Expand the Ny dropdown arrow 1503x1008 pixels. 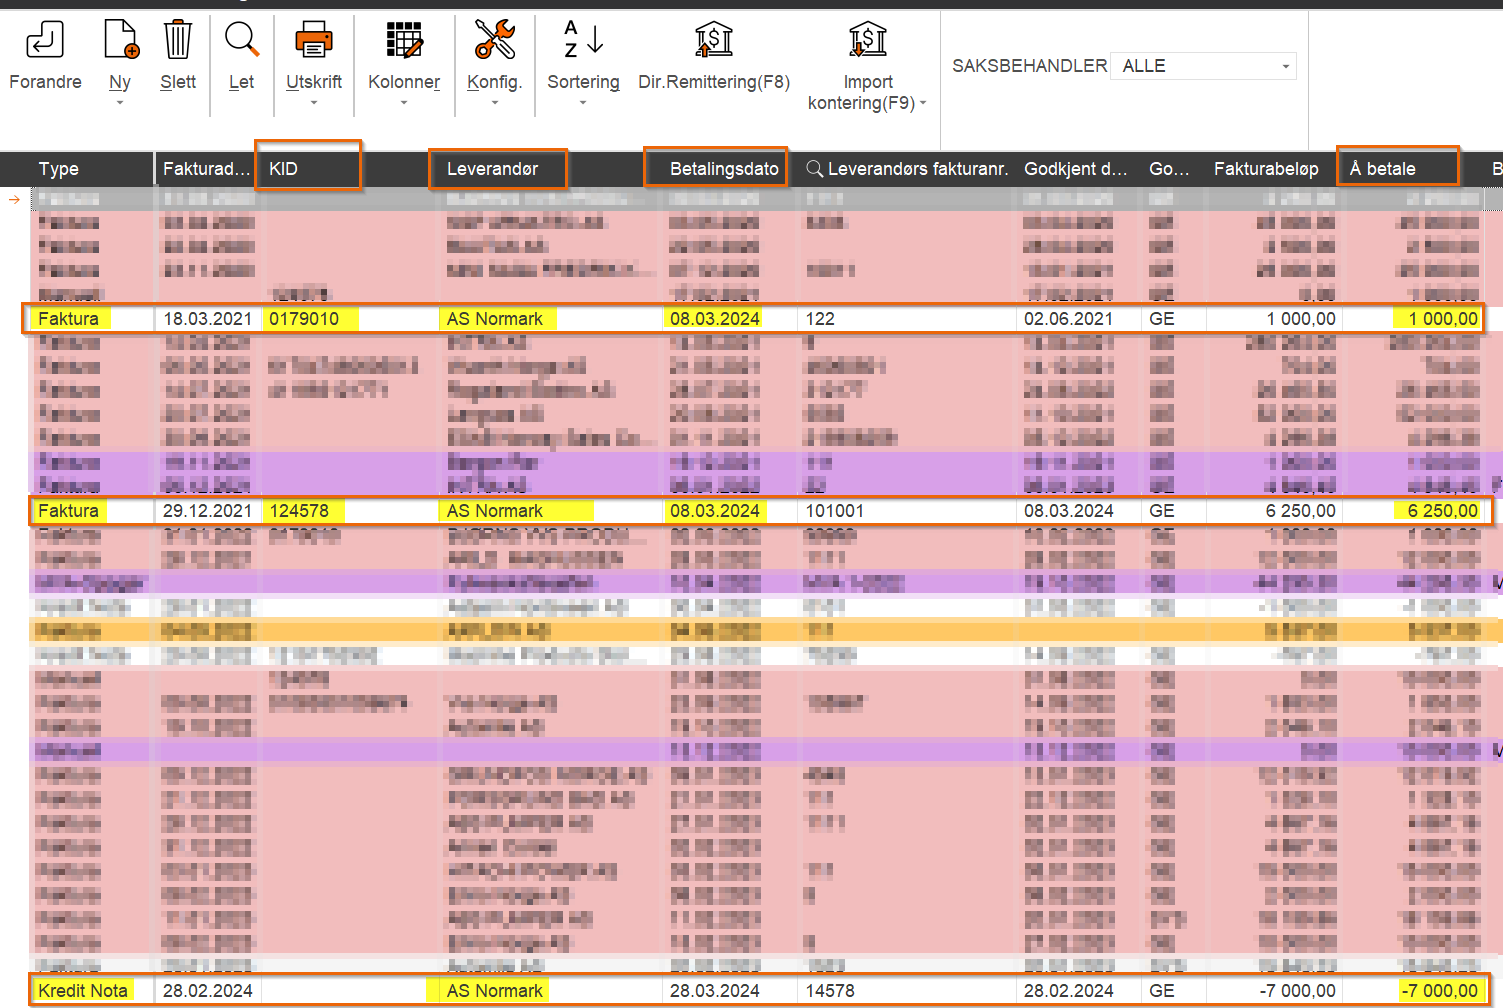point(120,102)
